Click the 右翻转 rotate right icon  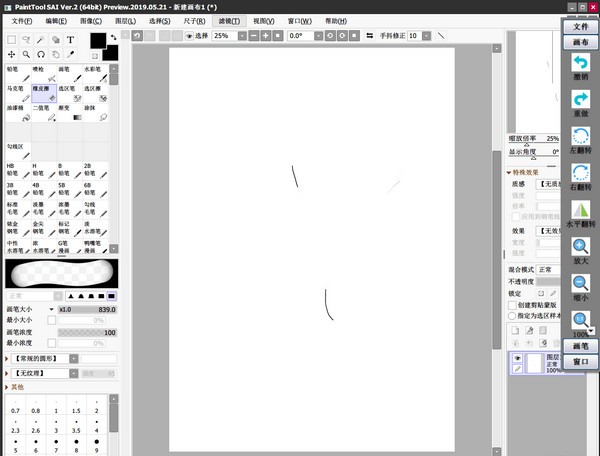pyautogui.click(x=580, y=173)
